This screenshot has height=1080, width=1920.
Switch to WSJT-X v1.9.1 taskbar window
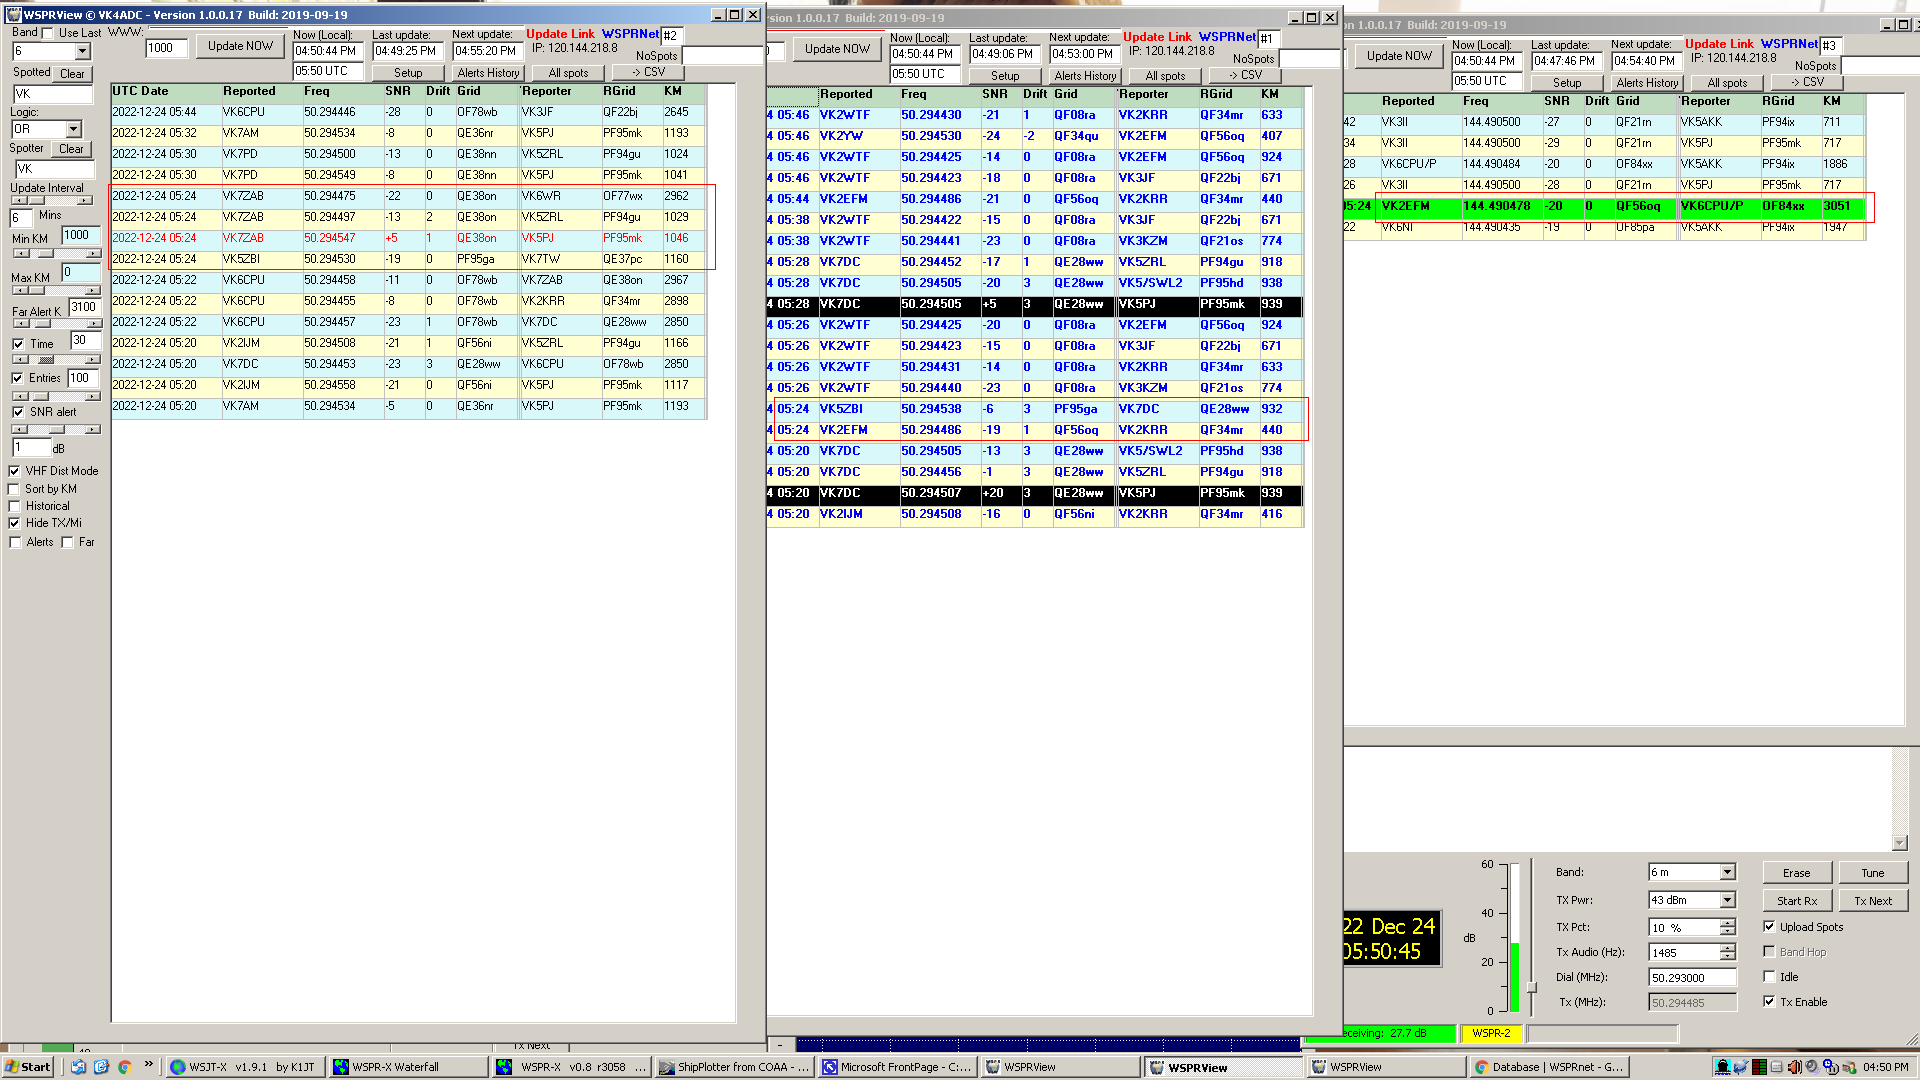[x=244, y=1067]
